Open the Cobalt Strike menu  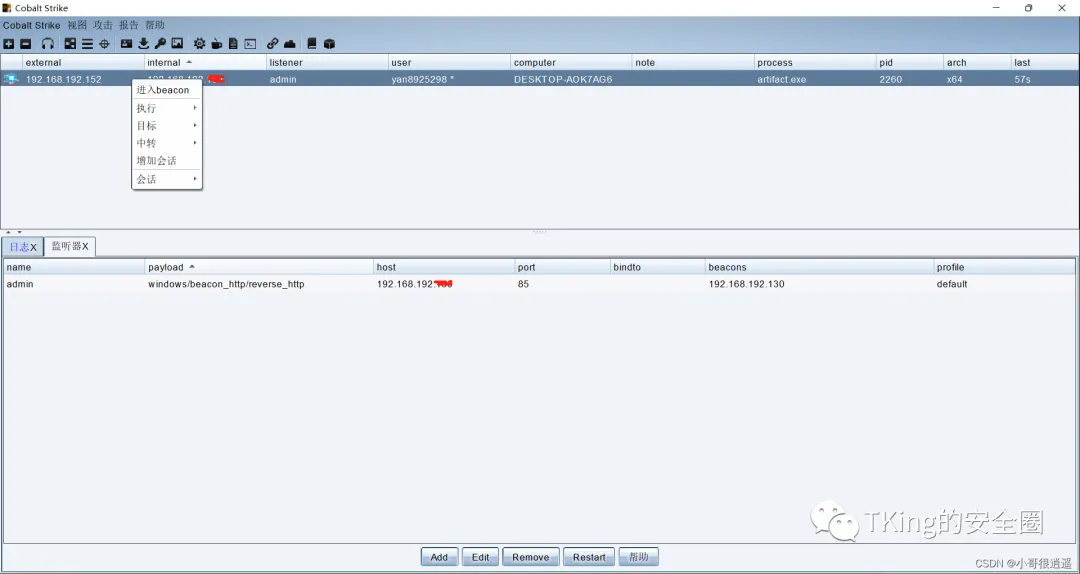[x=31, y=25]
